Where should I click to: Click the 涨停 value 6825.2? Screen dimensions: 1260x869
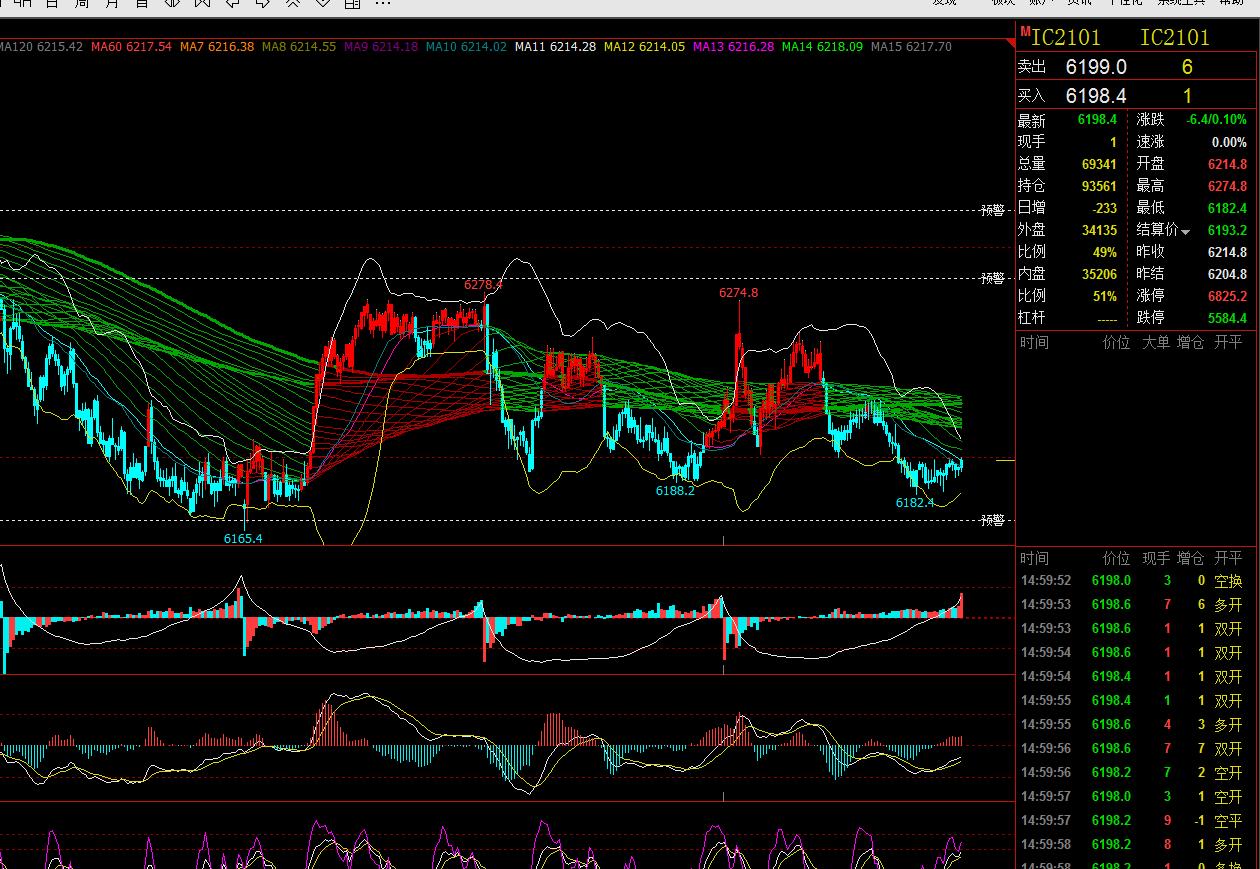point(1227,296)
